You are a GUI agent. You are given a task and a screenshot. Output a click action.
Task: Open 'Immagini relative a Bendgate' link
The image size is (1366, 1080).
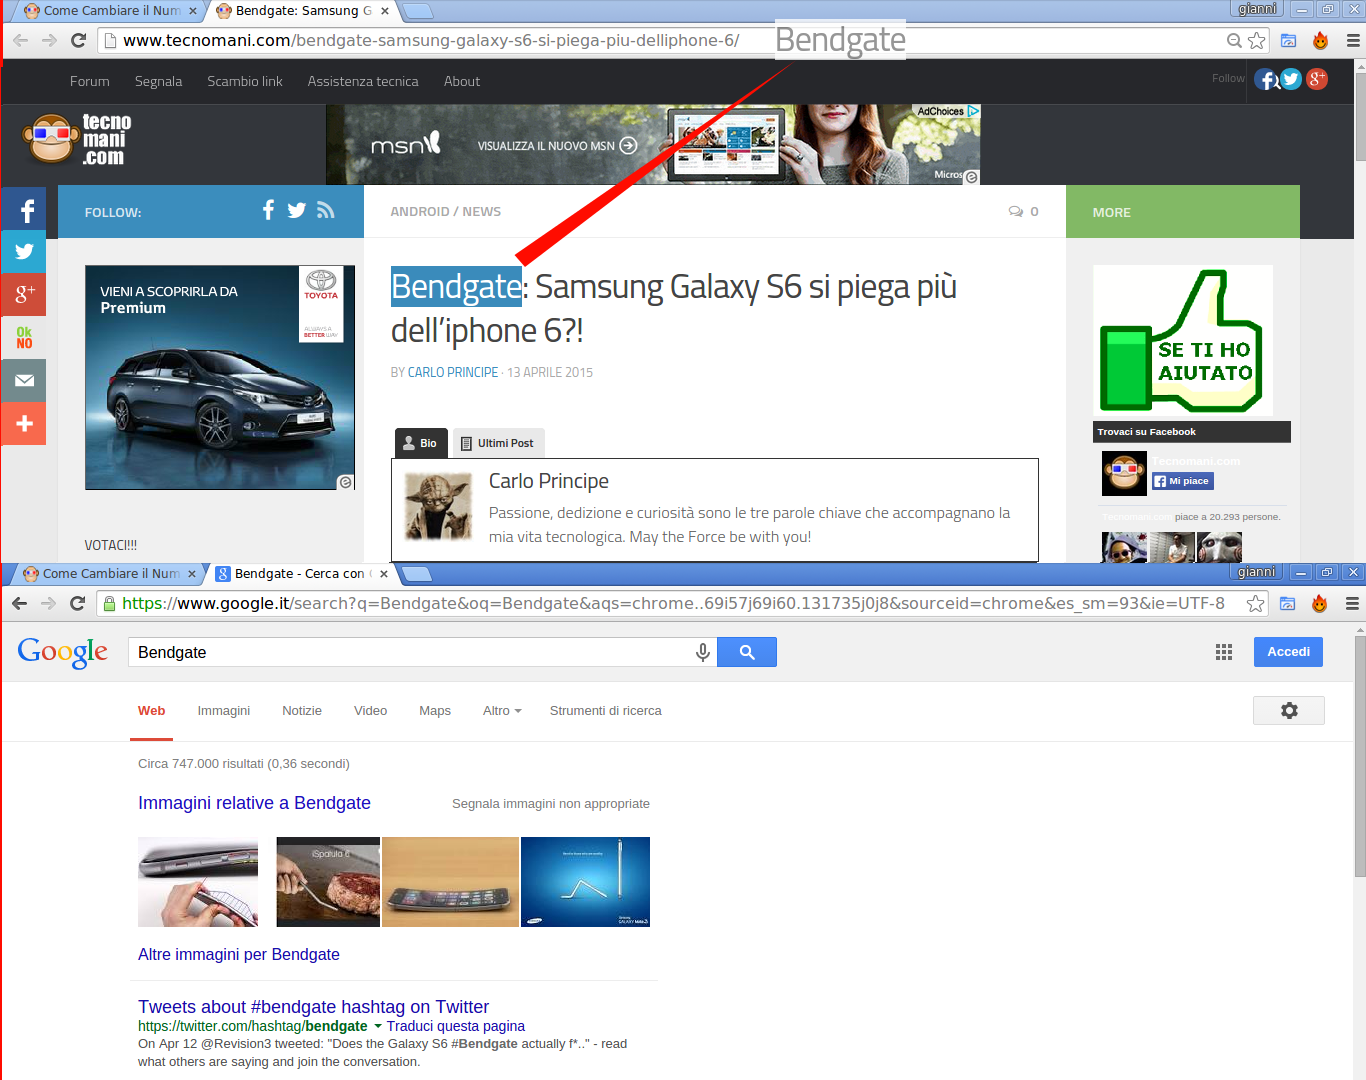(x=254, y=803)
